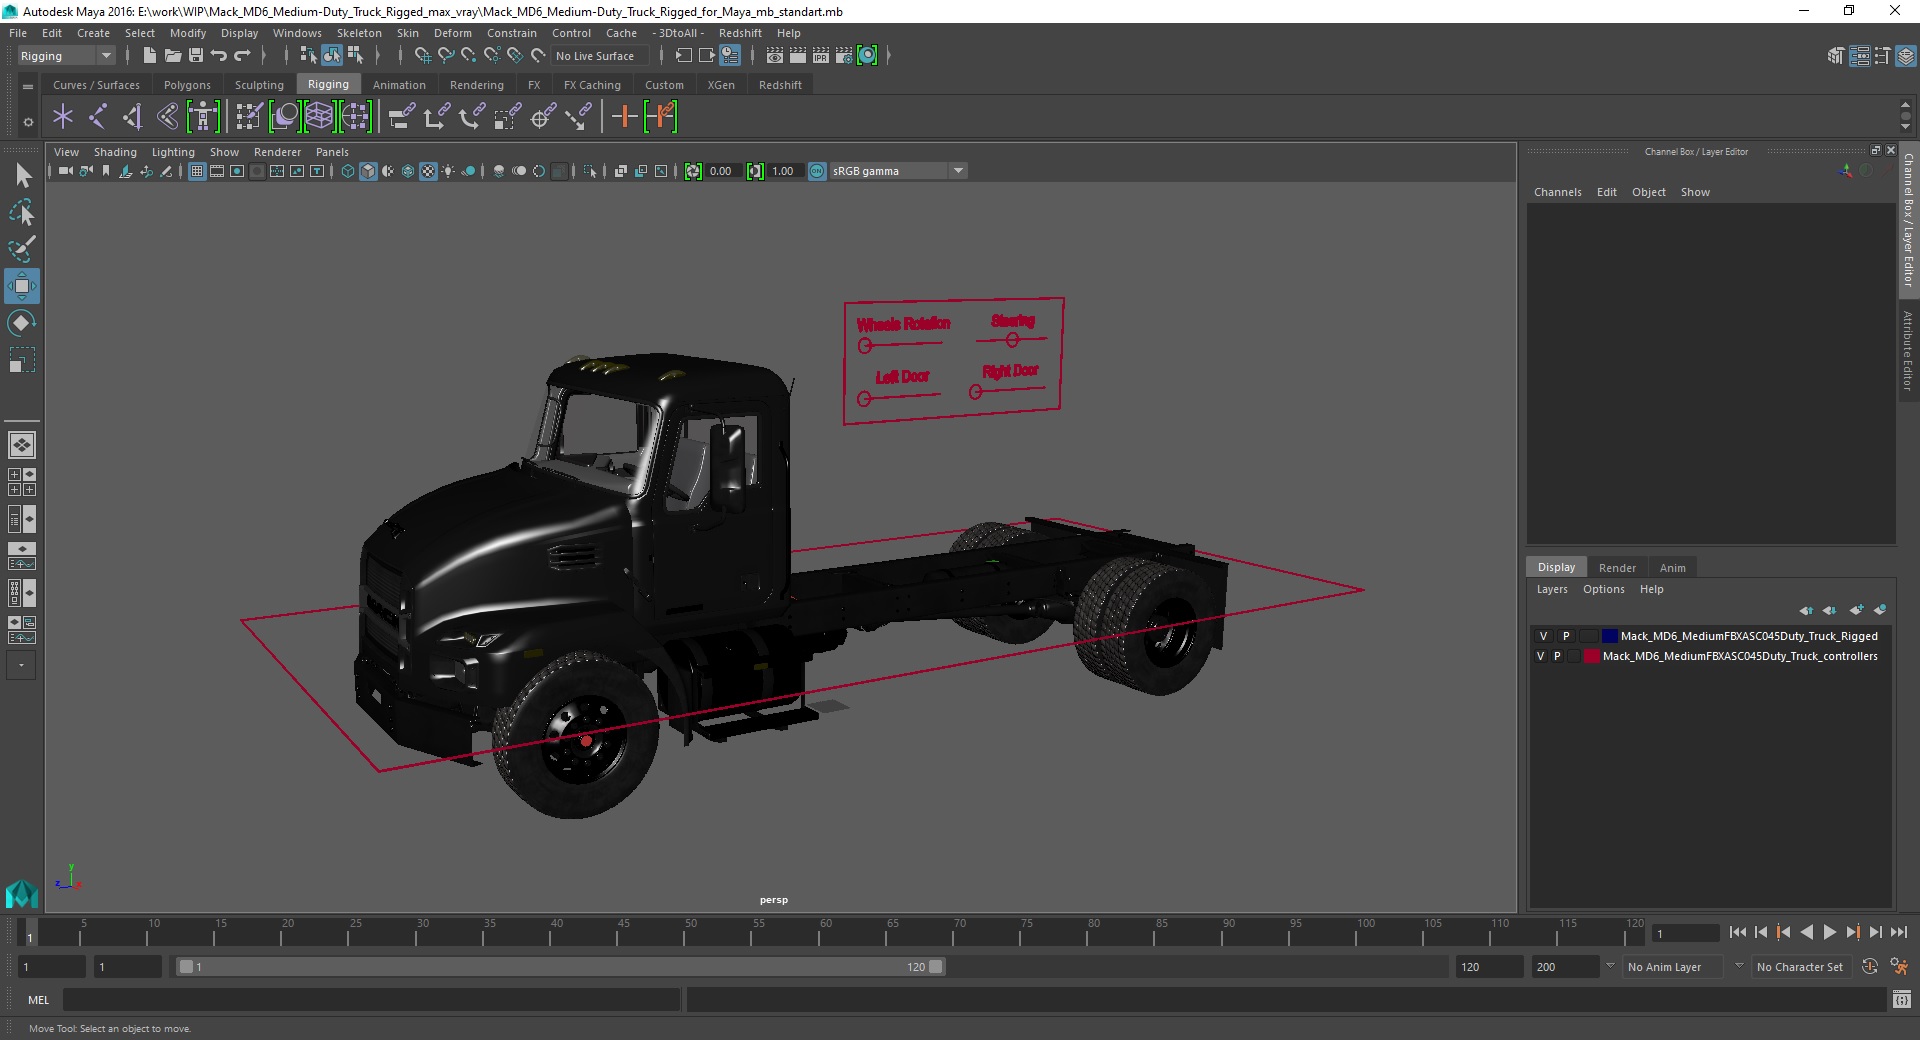Toggle the sRGB gamma view transform button
The image size is (1920, 1040).
pos(817,171)
